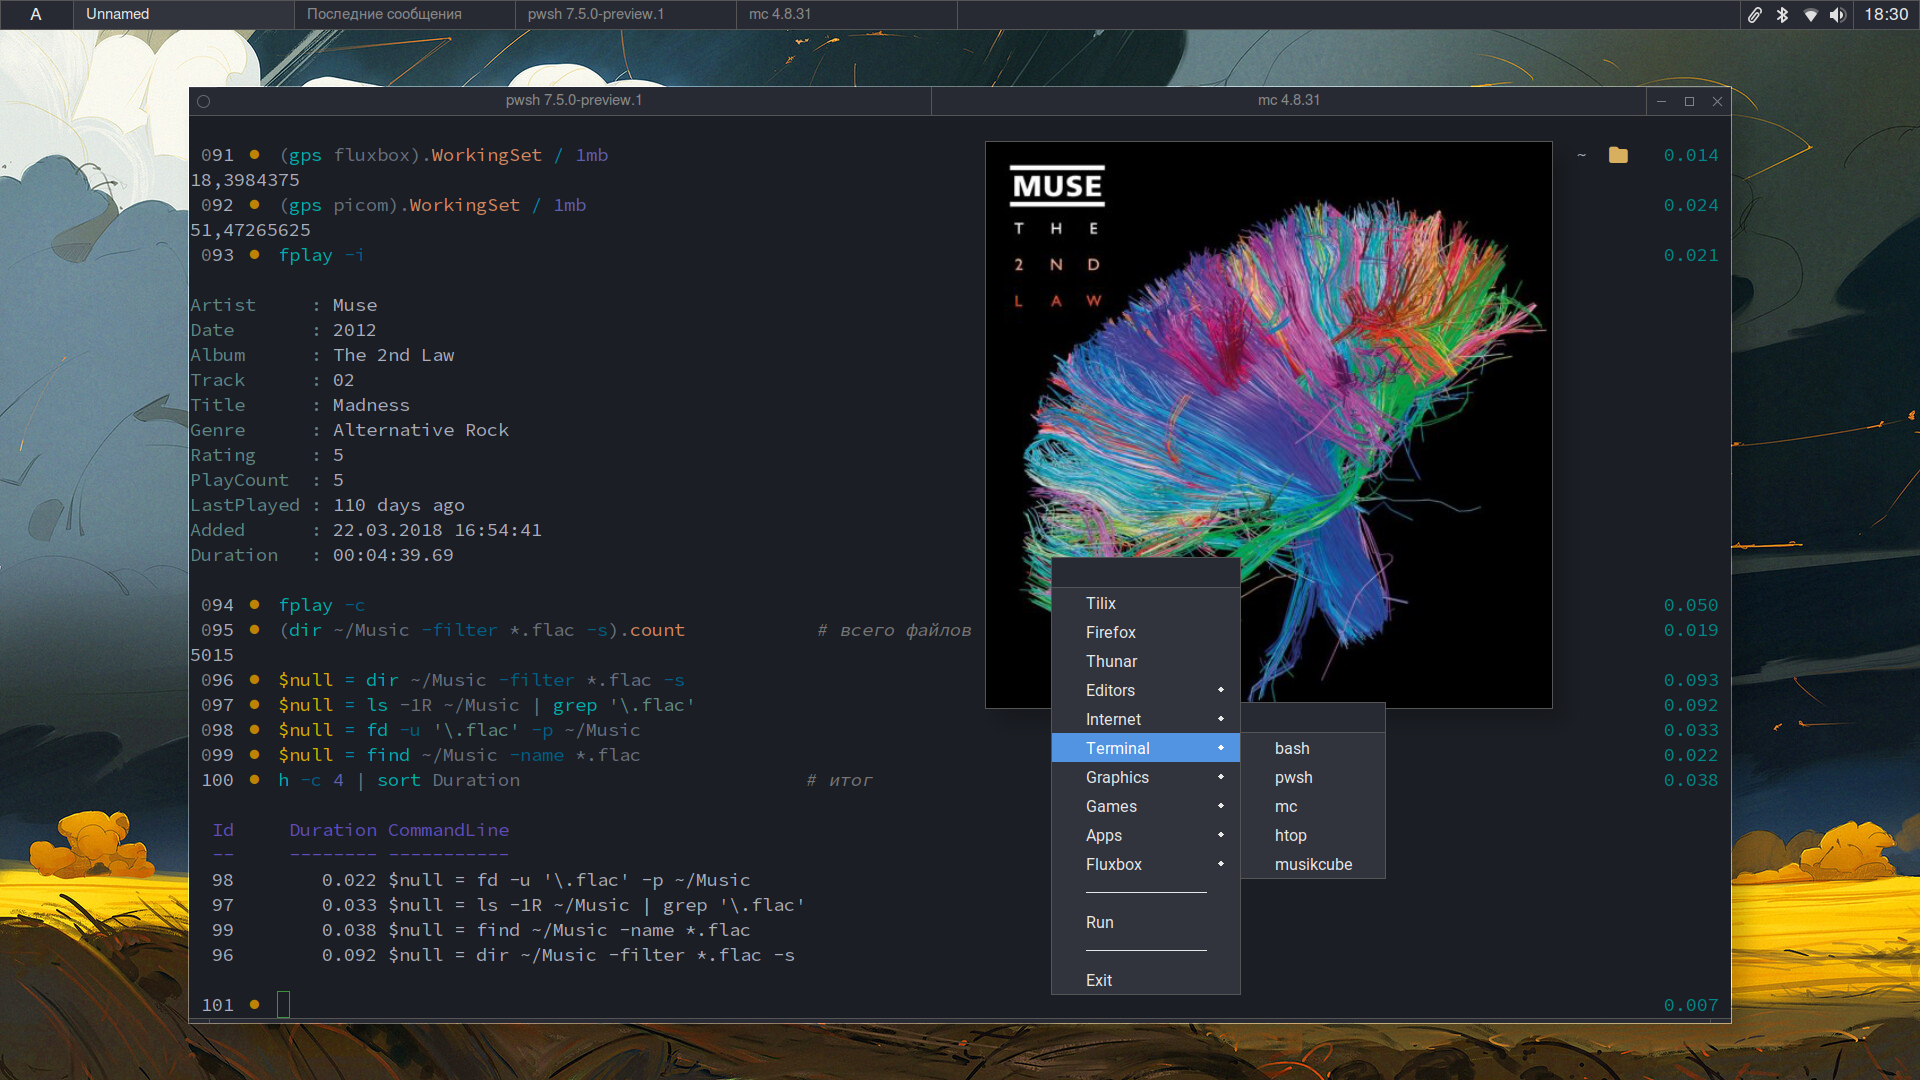
Task: Open the Editors menu entry
Action: tap(1146, 690)
